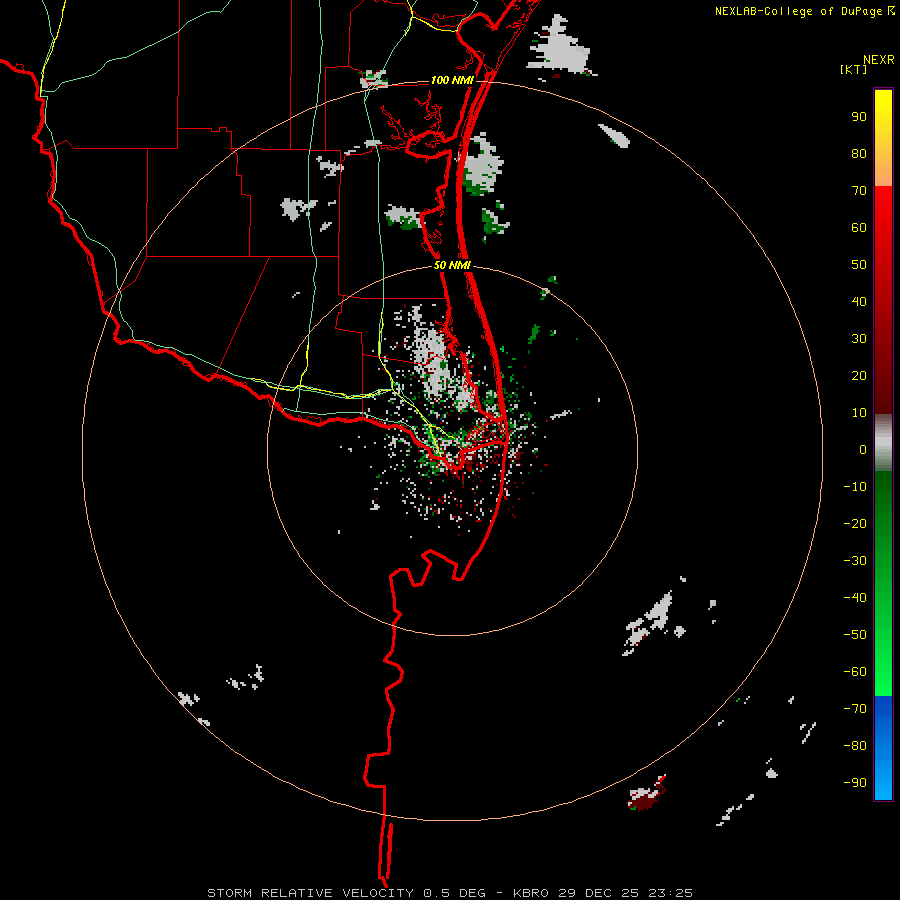Screen dimensions: 900x900
Task: Click the -60 scale value
Action: pyautogui.click(x=855, y=672)
